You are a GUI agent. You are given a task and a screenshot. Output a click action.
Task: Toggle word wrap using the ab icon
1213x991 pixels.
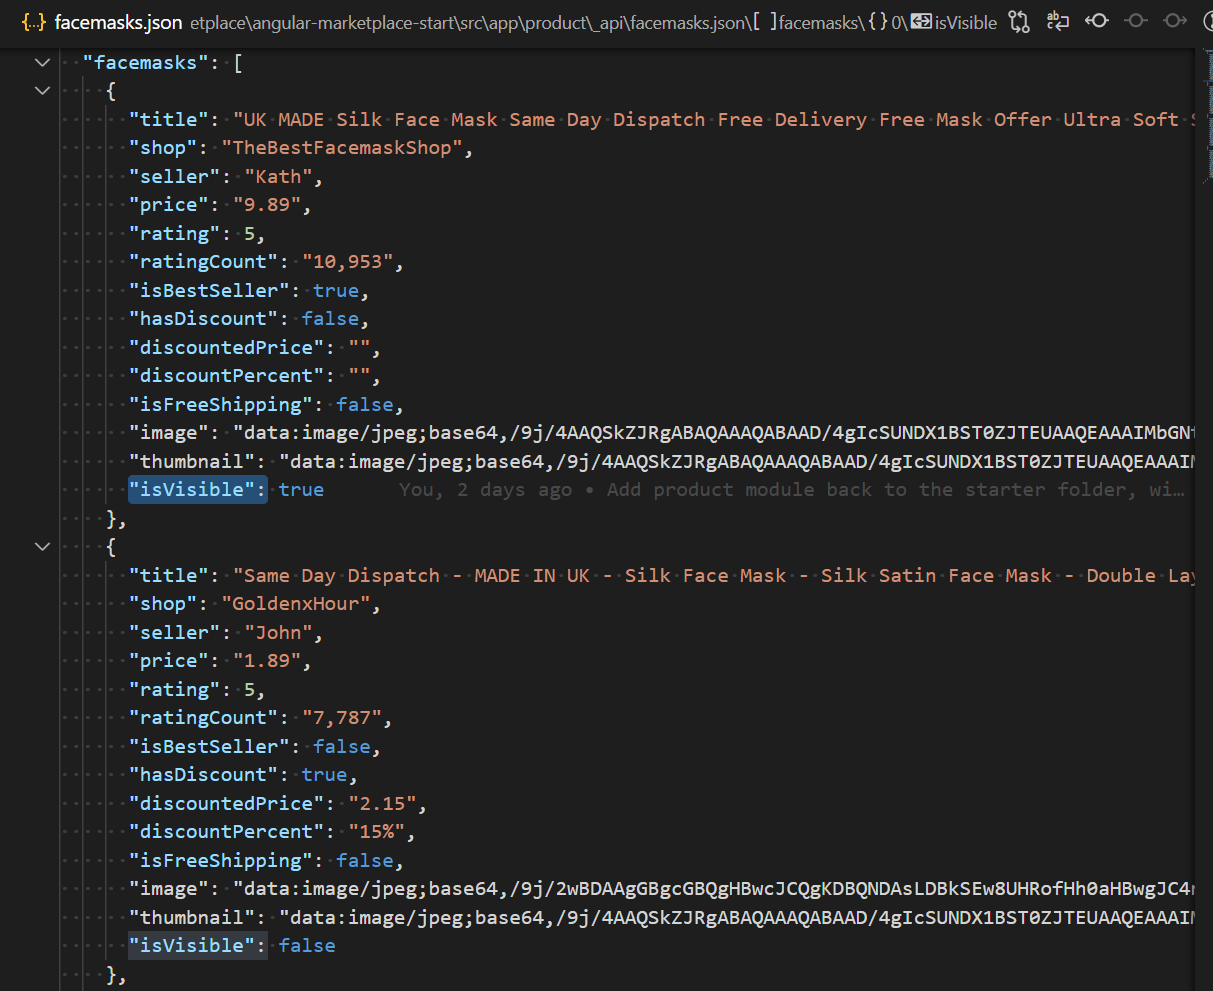1057,20
